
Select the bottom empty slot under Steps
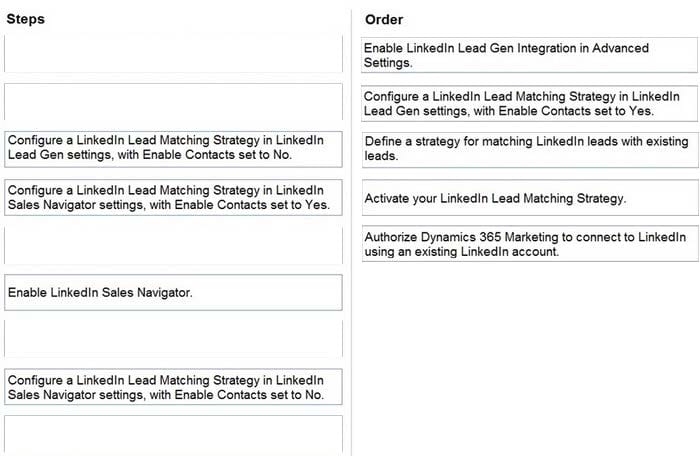click(173, 434)
